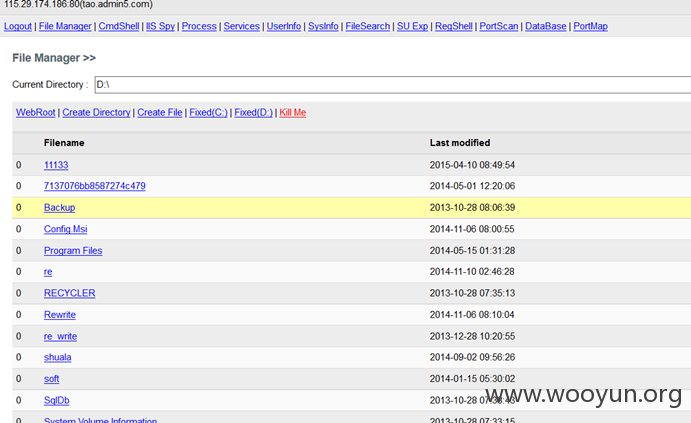The height and width of the screenshot is (423, 691).
Task: Click the Filename column header
Action: [64, 143]
